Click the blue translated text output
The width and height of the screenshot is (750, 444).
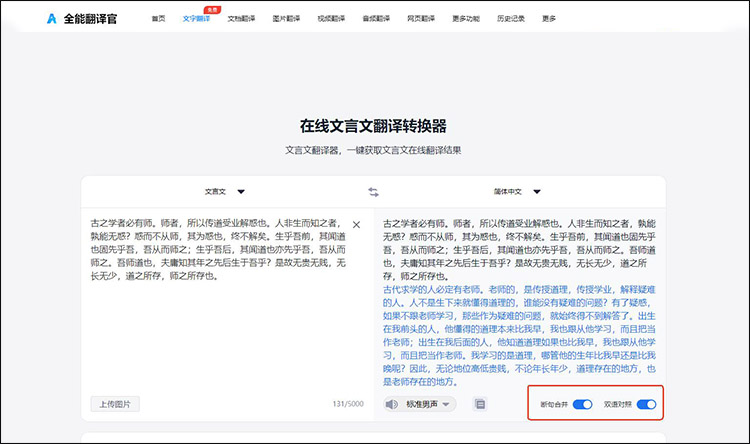point(519,335)
